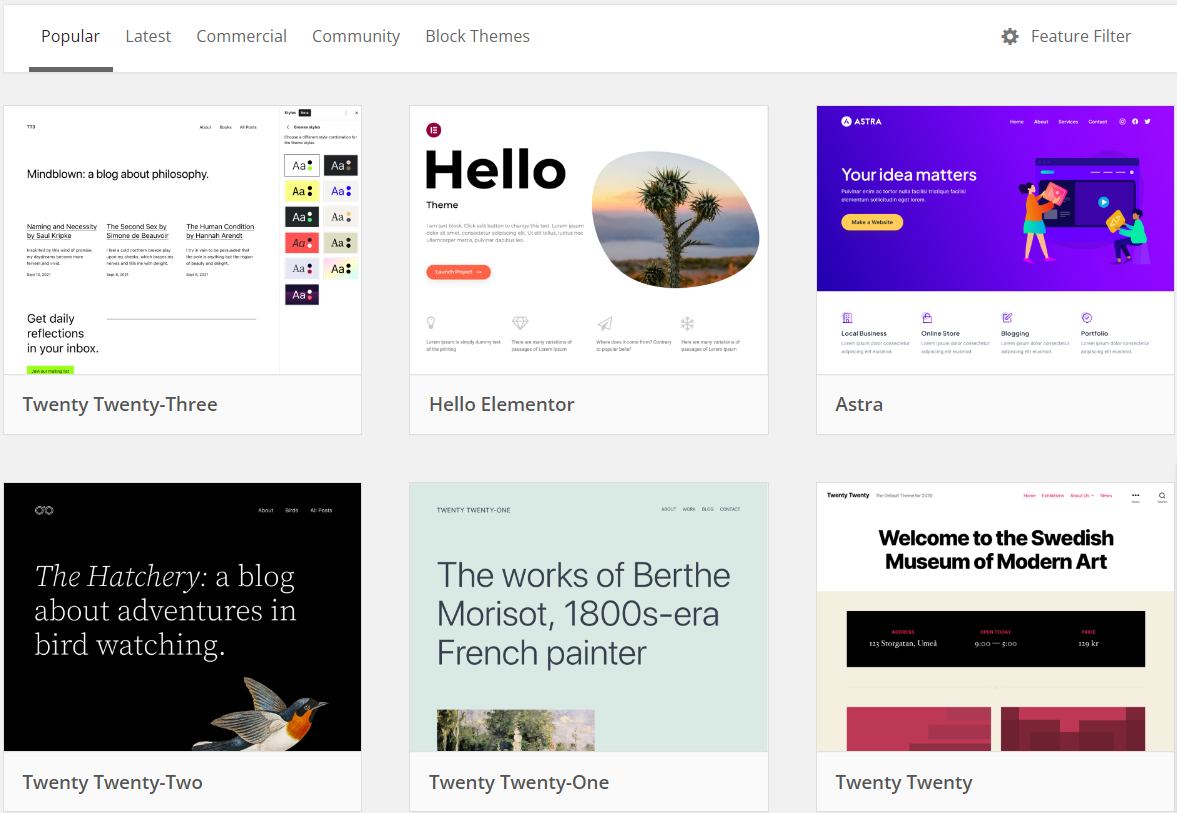Click 'The works of Berthe Morisot' heading
The width and height of the screenshot is (1177, 813).
(583, 614)
